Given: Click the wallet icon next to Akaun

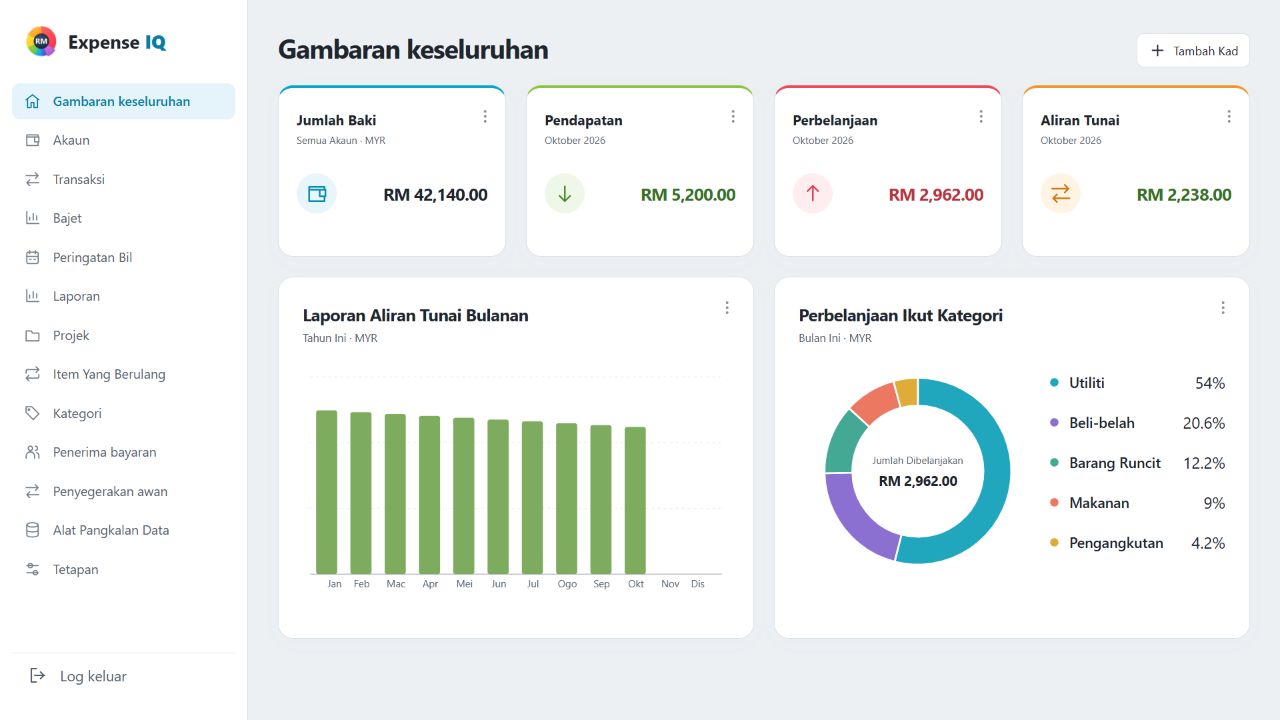Looking at the screenshot, I should click(x=33, y=140).
